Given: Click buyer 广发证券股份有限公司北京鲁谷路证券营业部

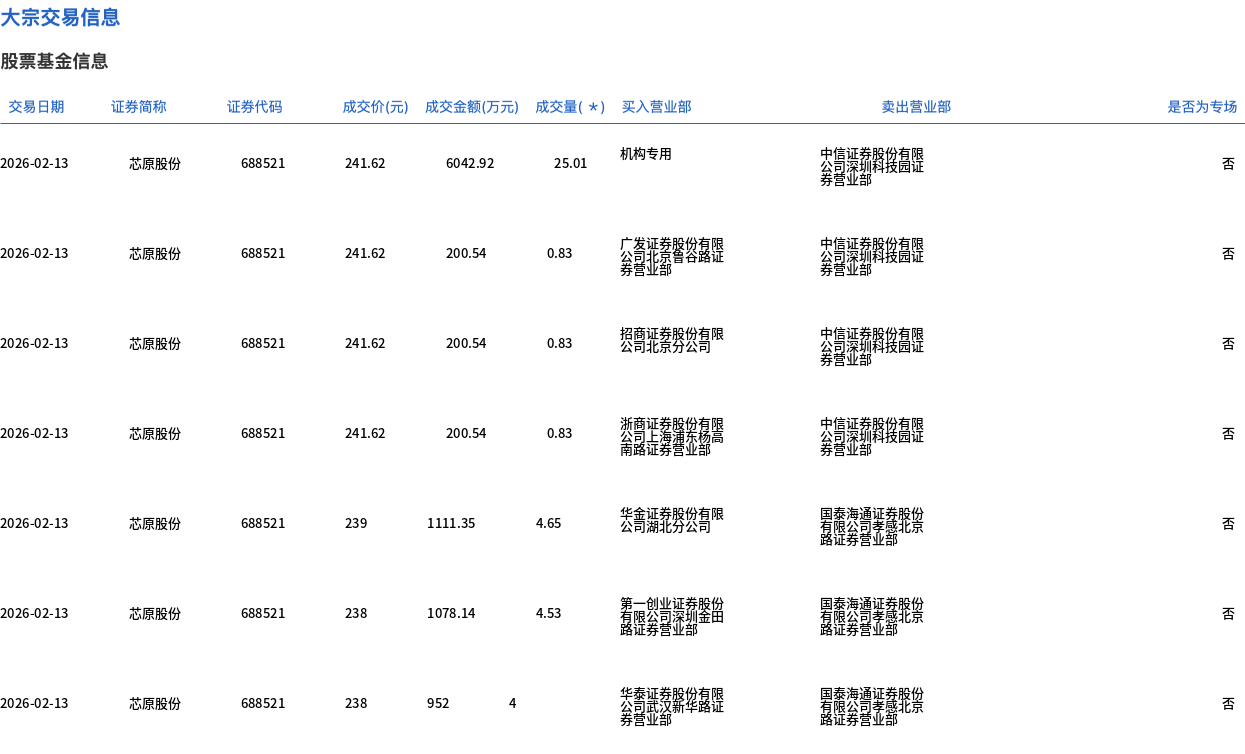Looking at the screenshot, I should [x=672, y=257].
